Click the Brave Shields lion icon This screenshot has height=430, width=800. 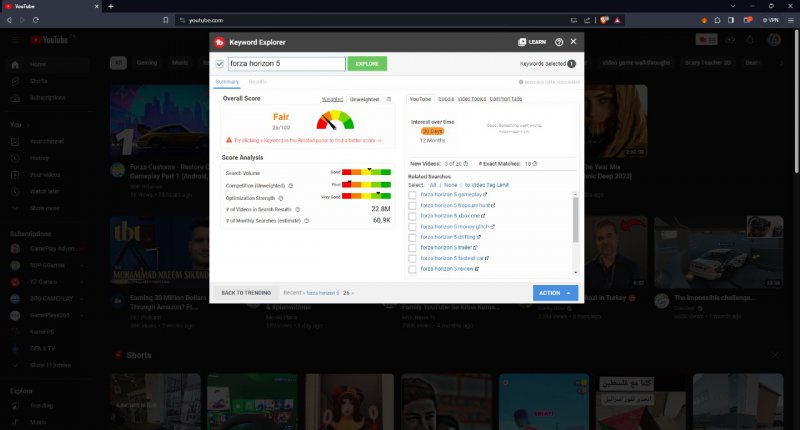604,20
